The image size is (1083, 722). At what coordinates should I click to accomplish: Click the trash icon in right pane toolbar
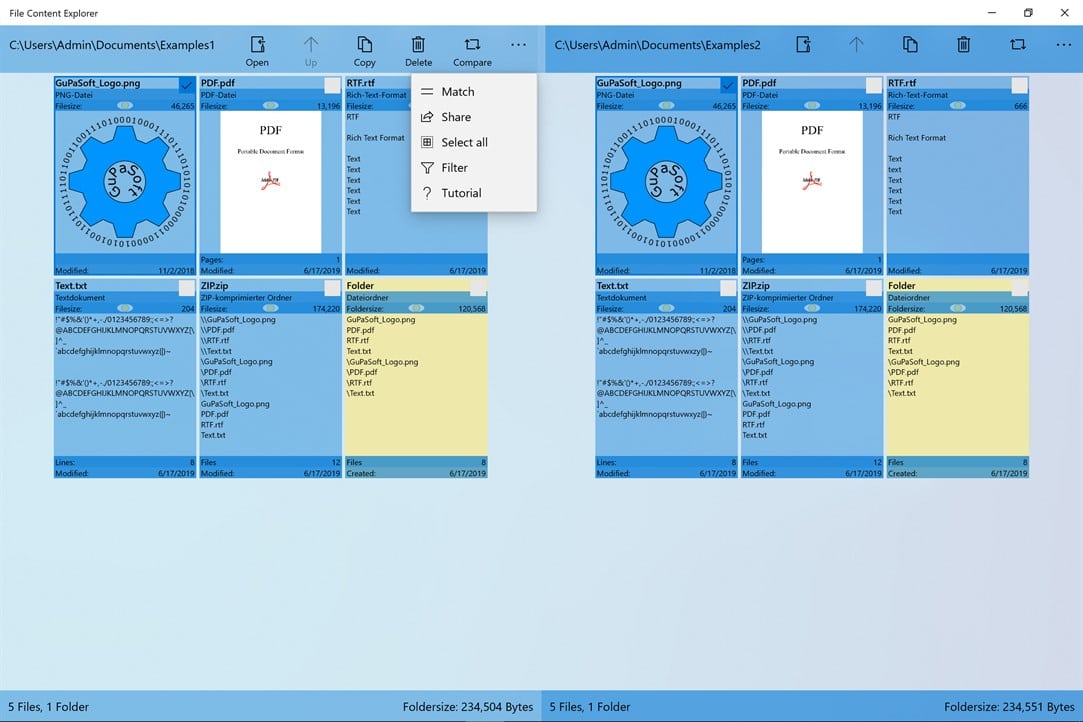[x=963, y=45]
